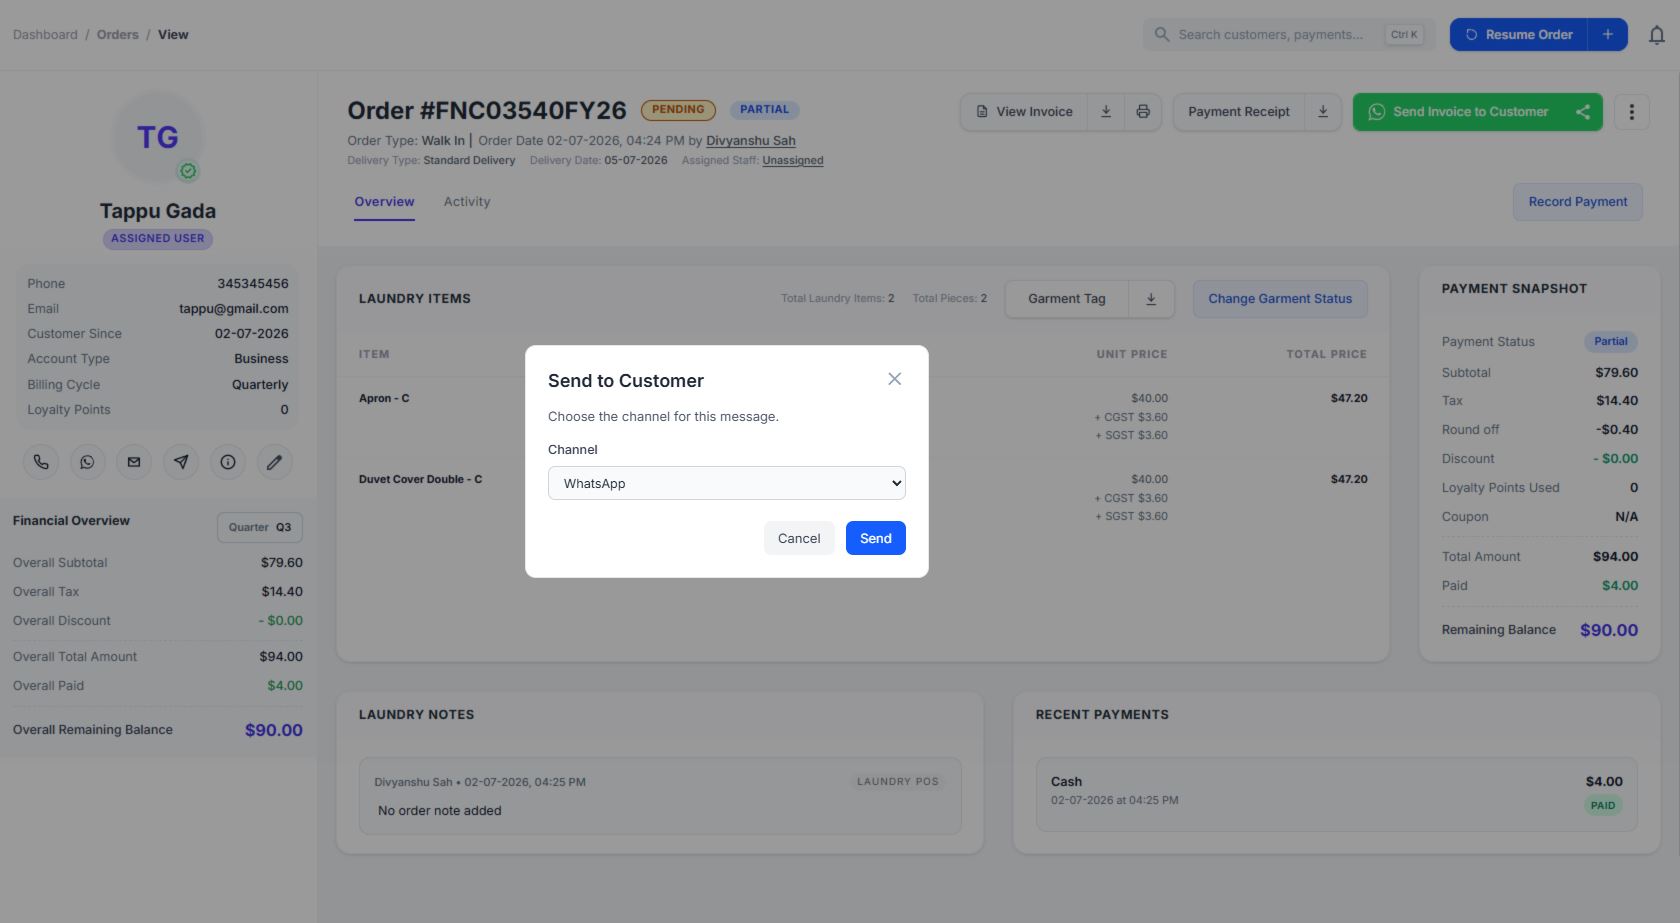Click the paper plane send icon
1680x923 pixels.
pos(181,462)
